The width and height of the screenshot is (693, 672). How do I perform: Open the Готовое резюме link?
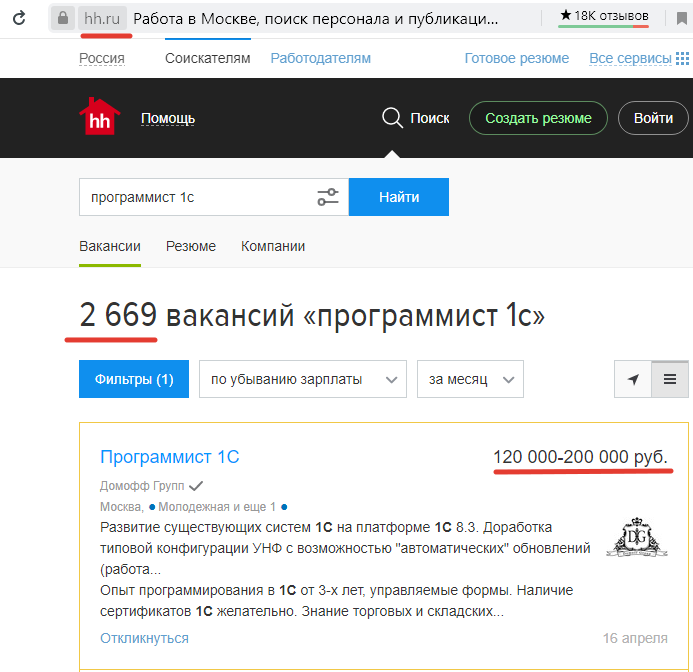pyautogui.click(x=517, y=58)
